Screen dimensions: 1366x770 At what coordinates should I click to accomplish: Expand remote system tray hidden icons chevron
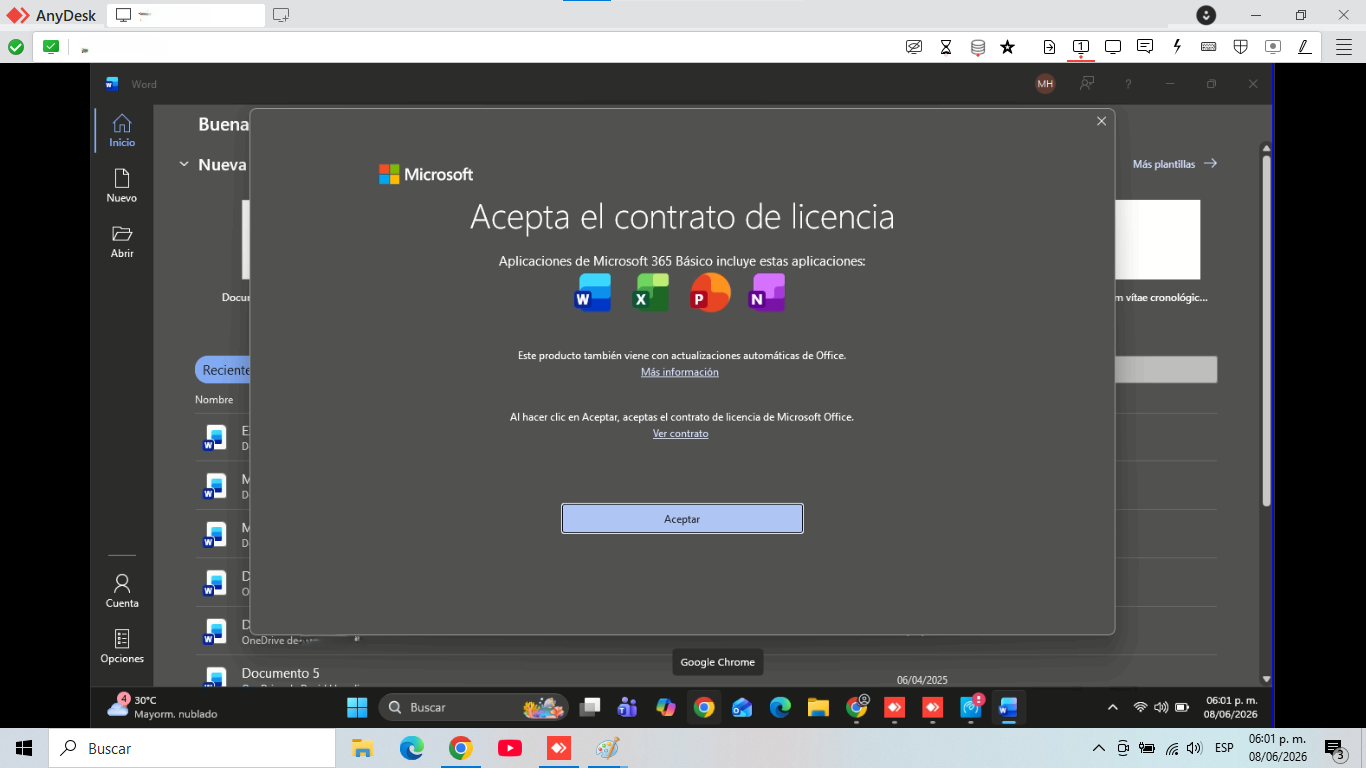pyautogui.click(x=1112, y=708)
